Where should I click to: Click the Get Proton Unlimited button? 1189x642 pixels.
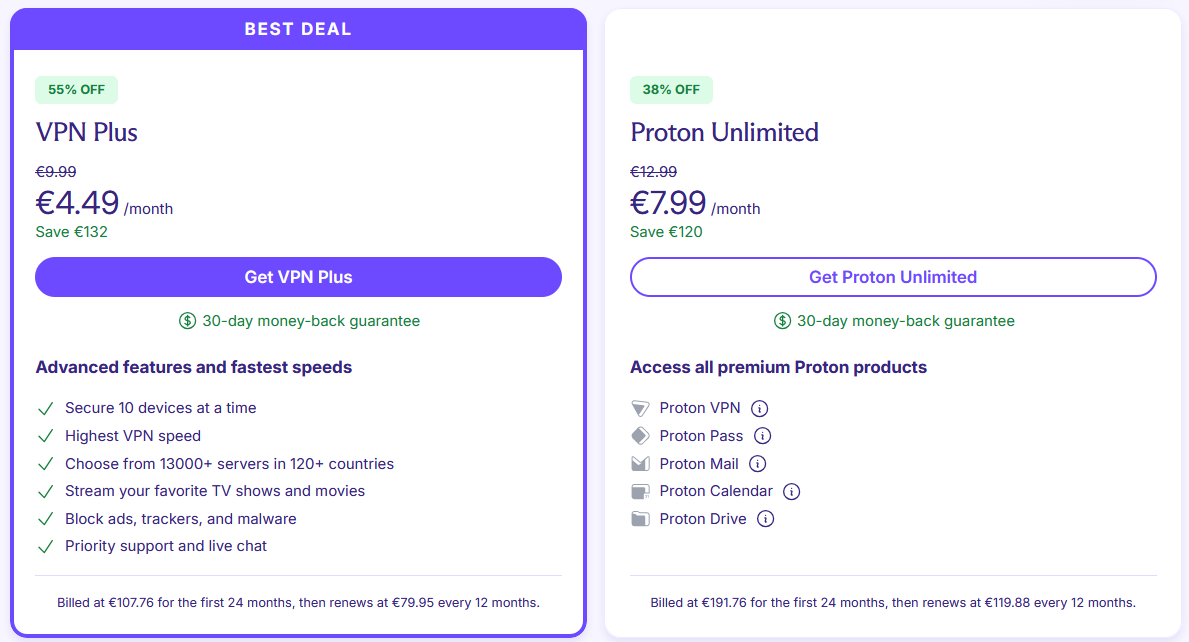coord(893,277)
